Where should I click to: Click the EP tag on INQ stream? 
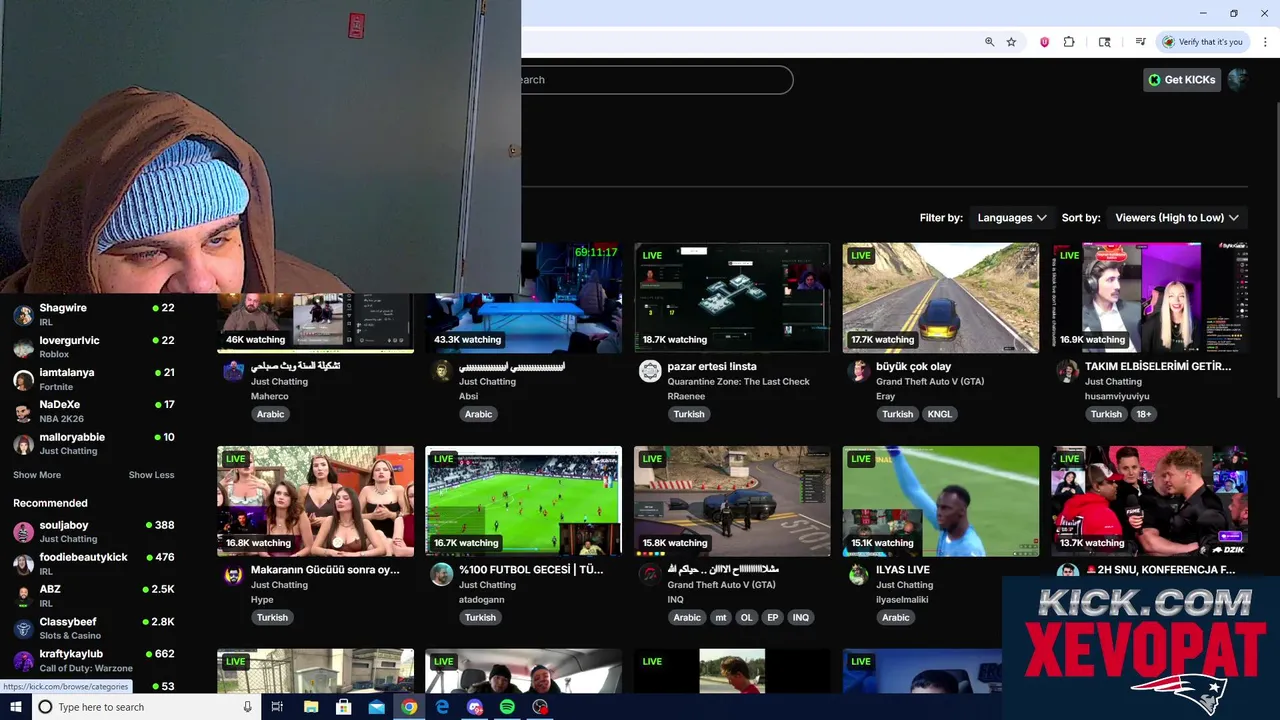772,617
